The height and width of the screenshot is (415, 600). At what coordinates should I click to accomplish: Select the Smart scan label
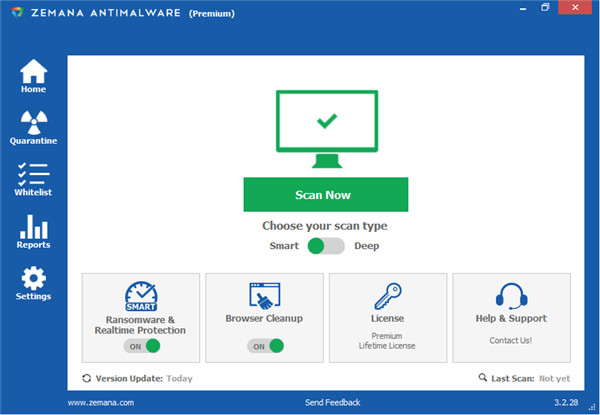point(284,246)
